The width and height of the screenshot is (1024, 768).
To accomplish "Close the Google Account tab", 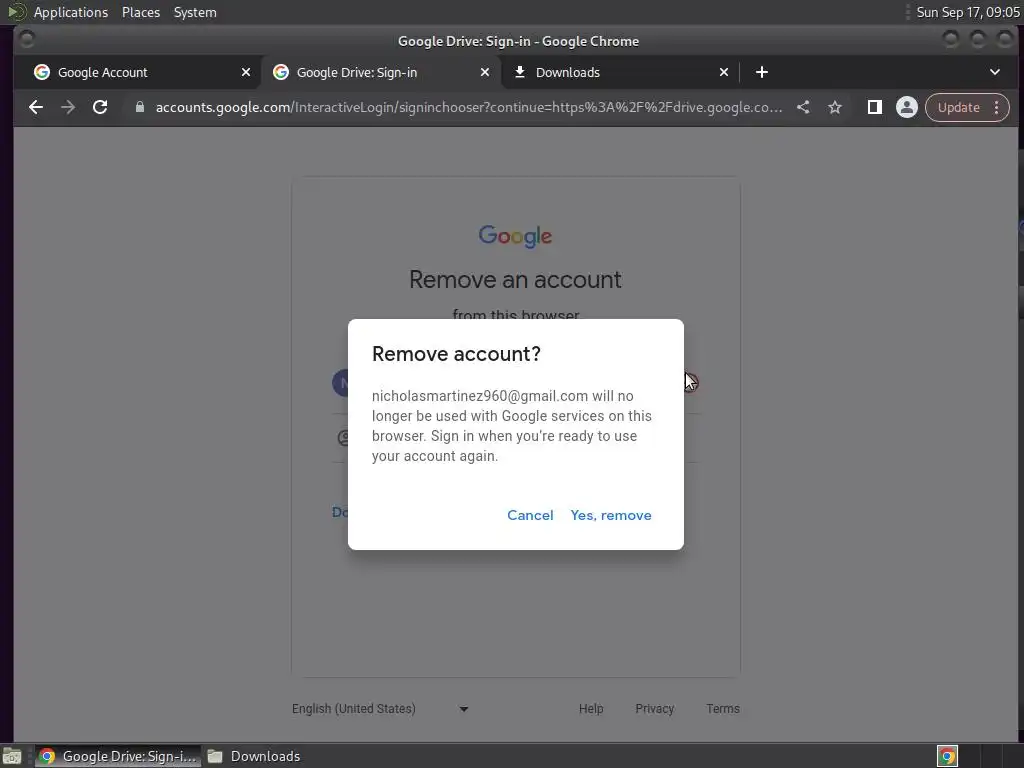I will 246,72.
